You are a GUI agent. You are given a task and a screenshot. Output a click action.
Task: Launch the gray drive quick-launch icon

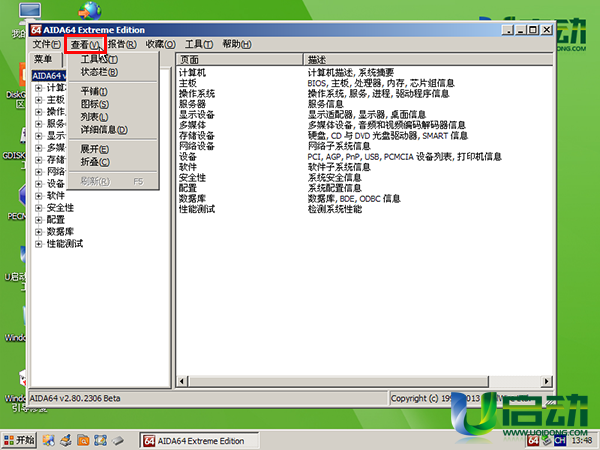(118, 440)
